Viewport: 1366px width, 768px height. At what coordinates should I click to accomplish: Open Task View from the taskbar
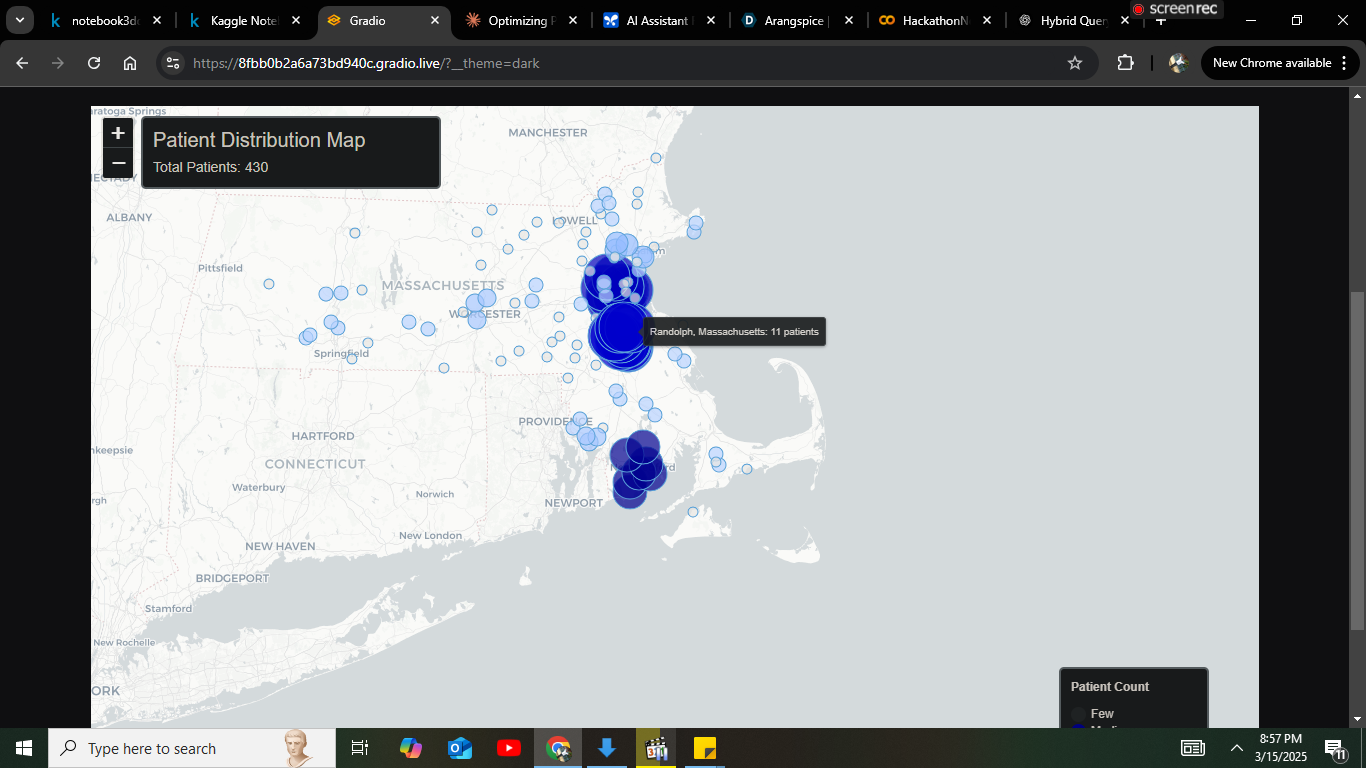(360, 748)
